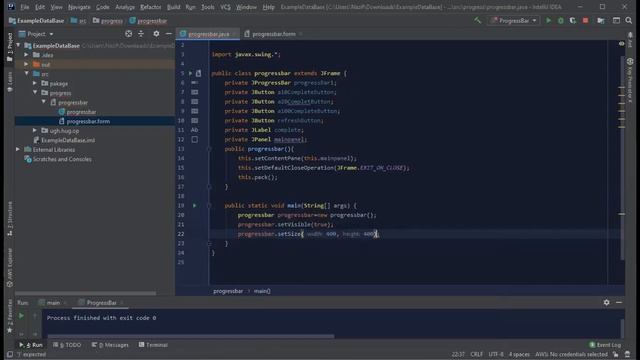
Task: Click the Select Opened File window icon
Action: [x=616, y=20]
